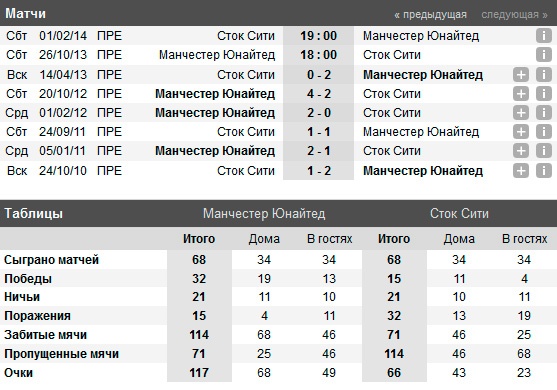Expand plus icon on 24/10/10 match row
This screenshot has height=390, width=557.
pos(521,171)
